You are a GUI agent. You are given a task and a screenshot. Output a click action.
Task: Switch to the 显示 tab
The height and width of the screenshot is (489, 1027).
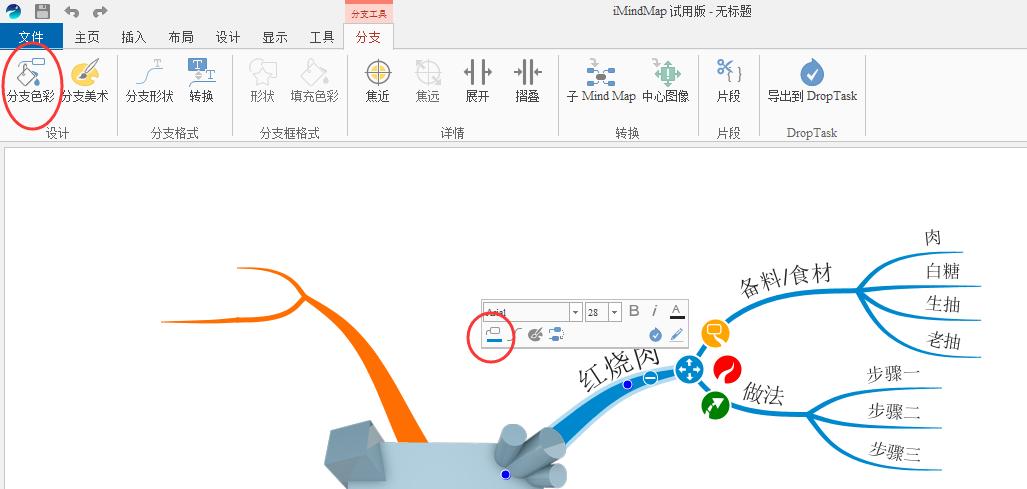click(275, 37)
